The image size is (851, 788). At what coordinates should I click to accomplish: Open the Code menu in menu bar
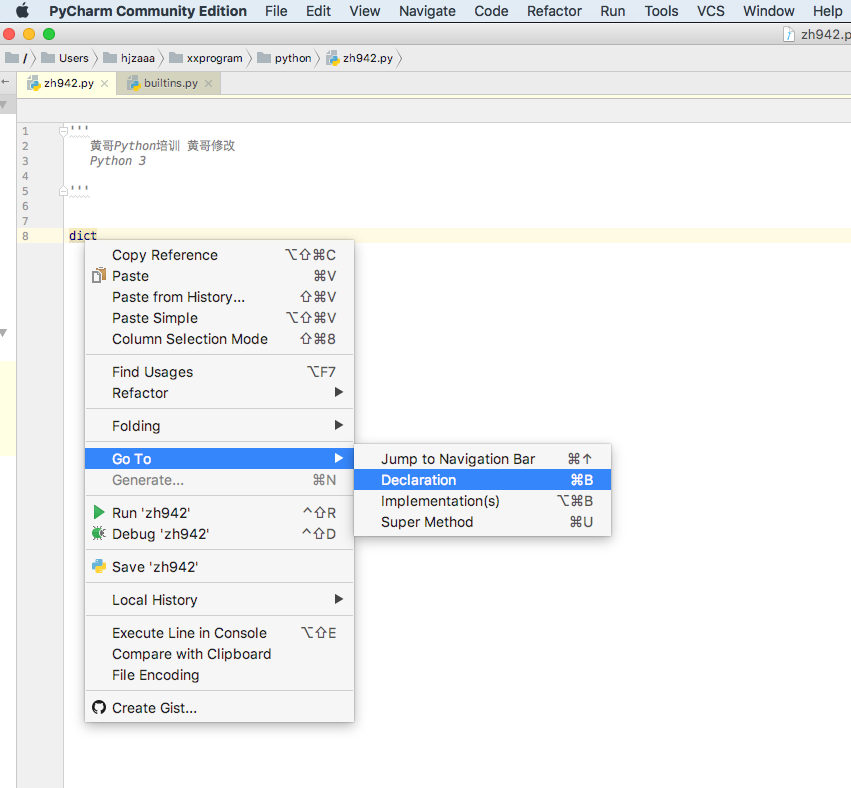coord(491,11)
